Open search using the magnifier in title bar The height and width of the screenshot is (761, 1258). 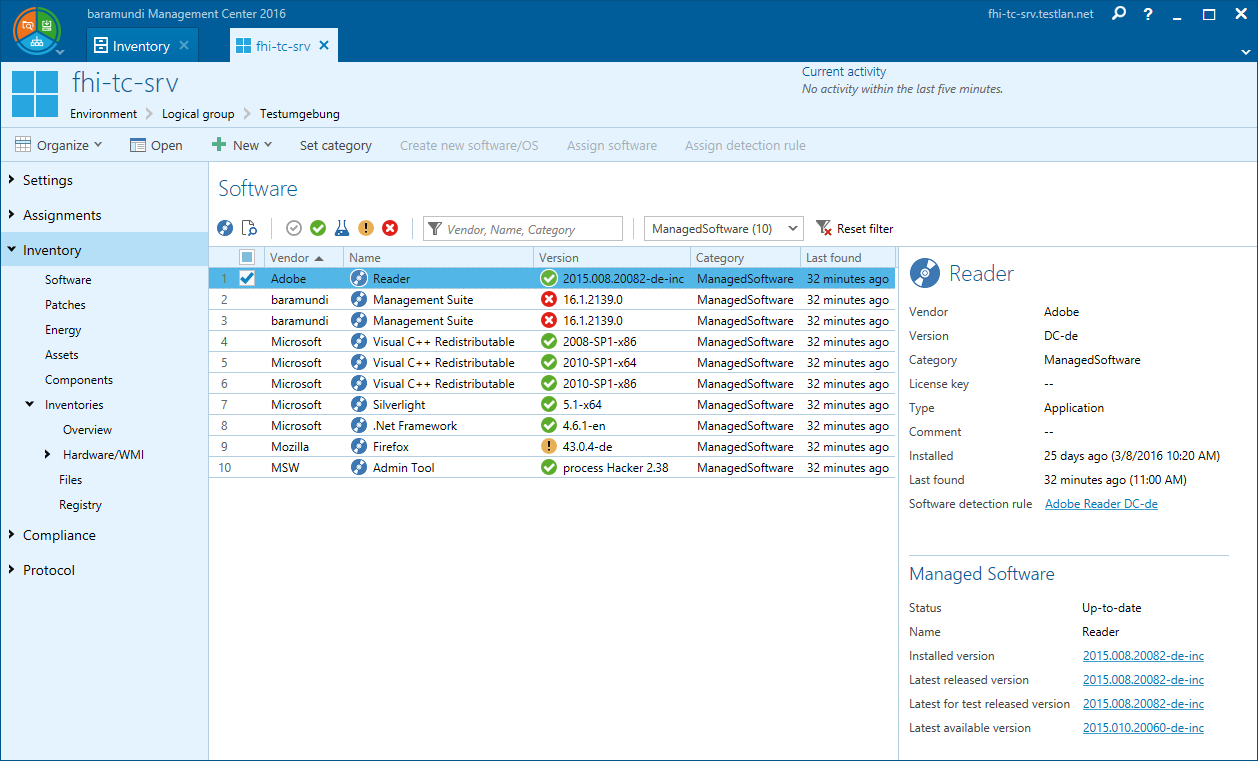click(1118, 14)
